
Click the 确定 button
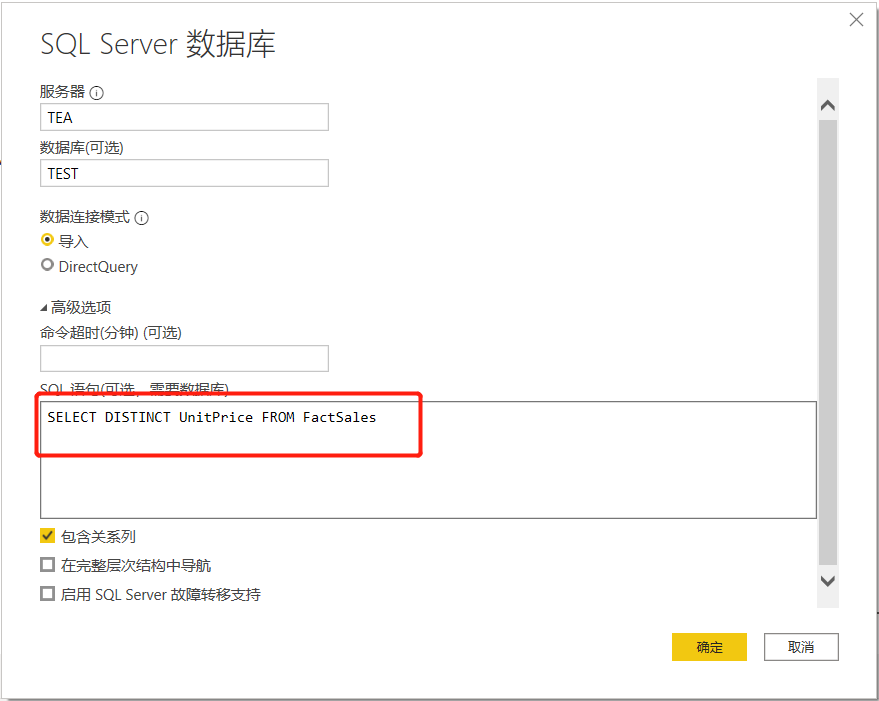coord(709,647)
